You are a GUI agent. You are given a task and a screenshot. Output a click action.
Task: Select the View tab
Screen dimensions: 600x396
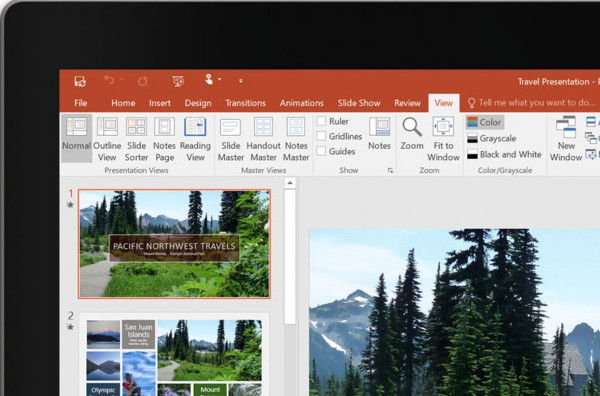pyautogui.click(x=443, y=103)
